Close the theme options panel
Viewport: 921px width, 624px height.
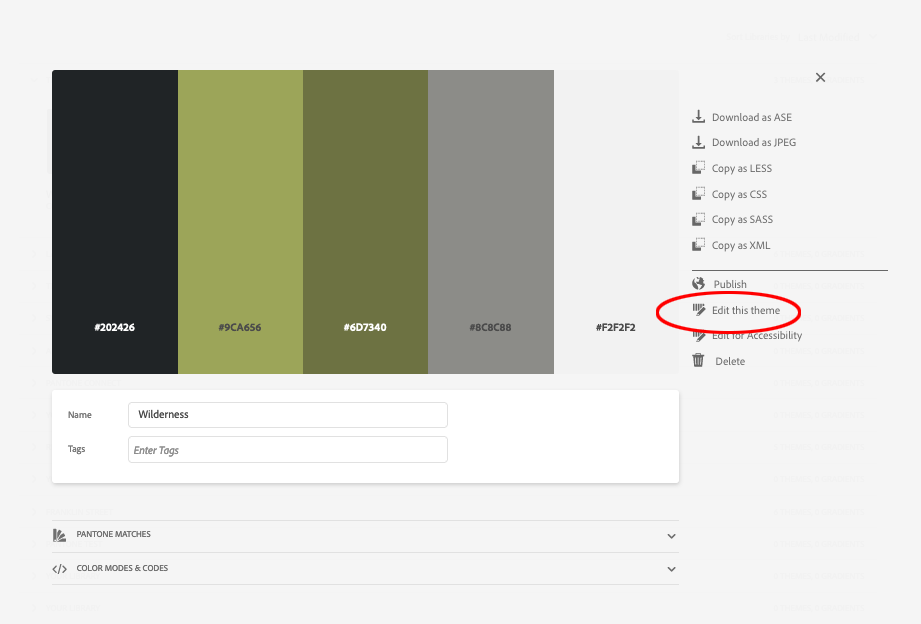[x=820, y=77]
